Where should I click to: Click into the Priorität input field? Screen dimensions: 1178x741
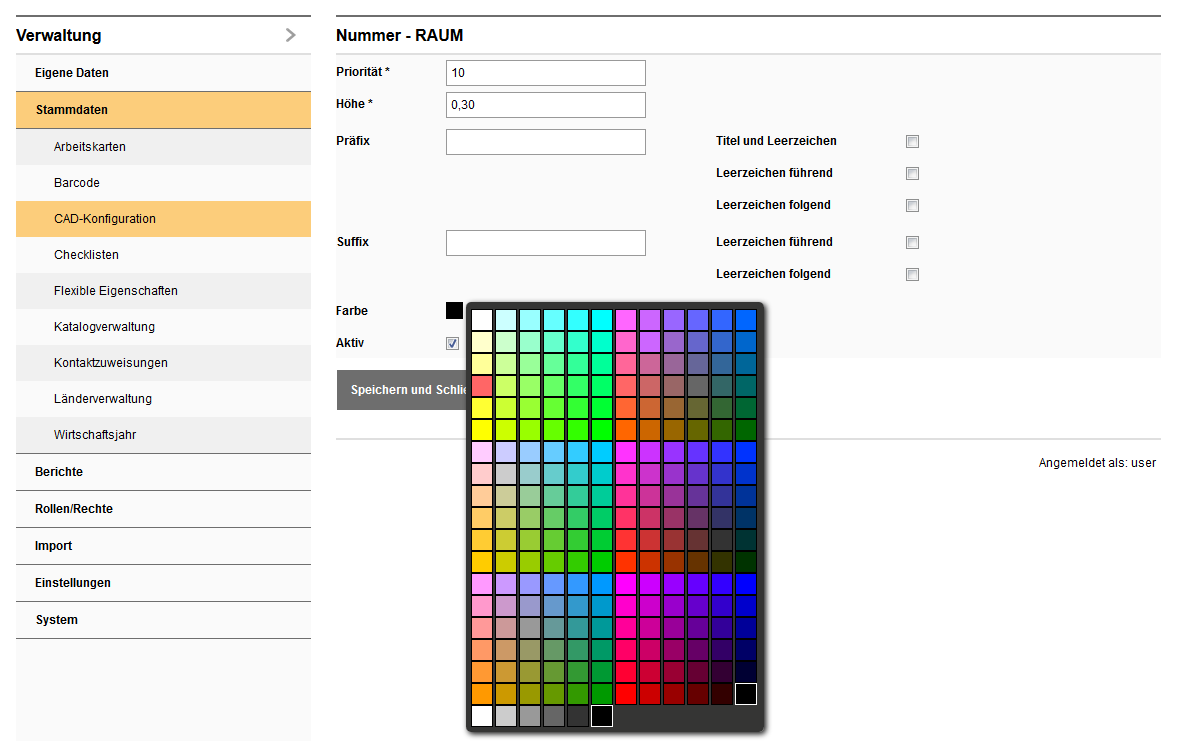(x=545, y=73)
